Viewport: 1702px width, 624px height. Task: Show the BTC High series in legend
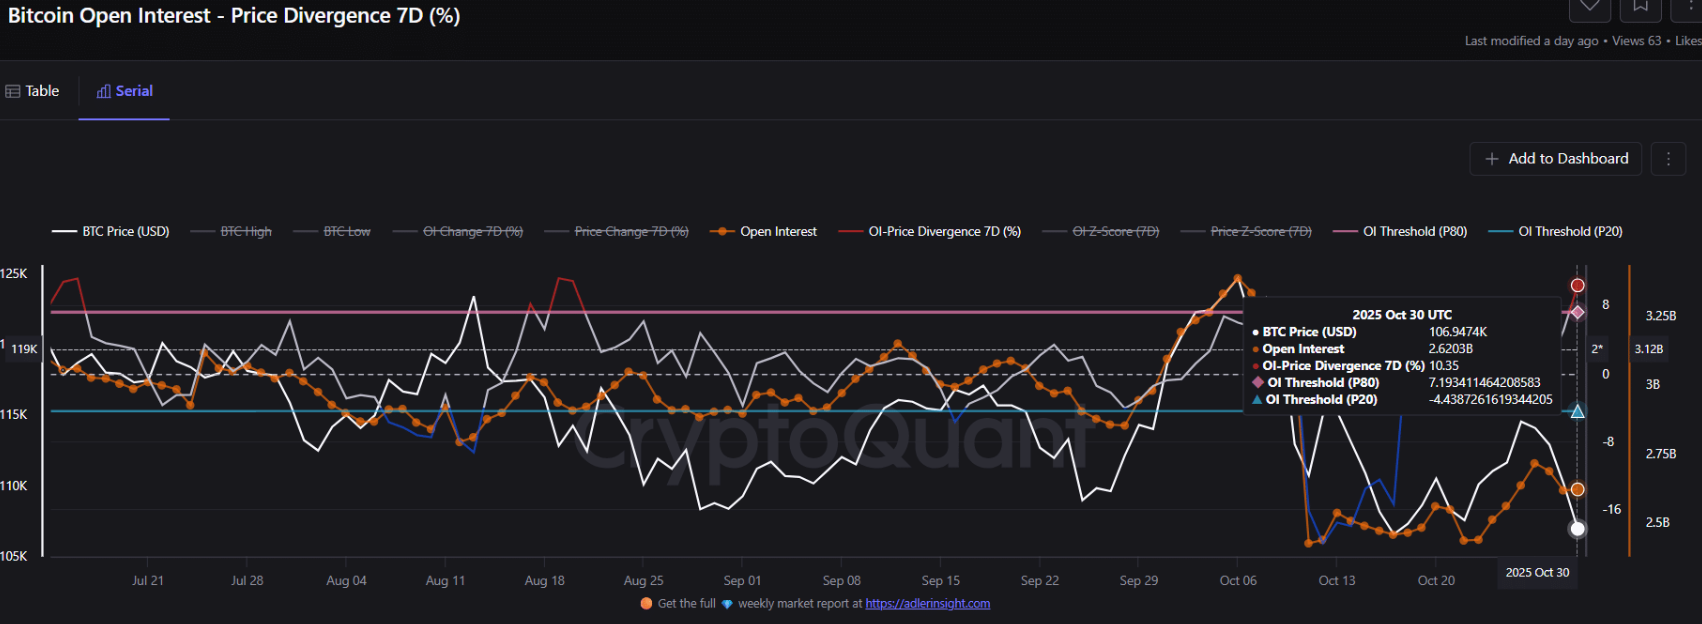pyautogui.click(x=231, y=232)
